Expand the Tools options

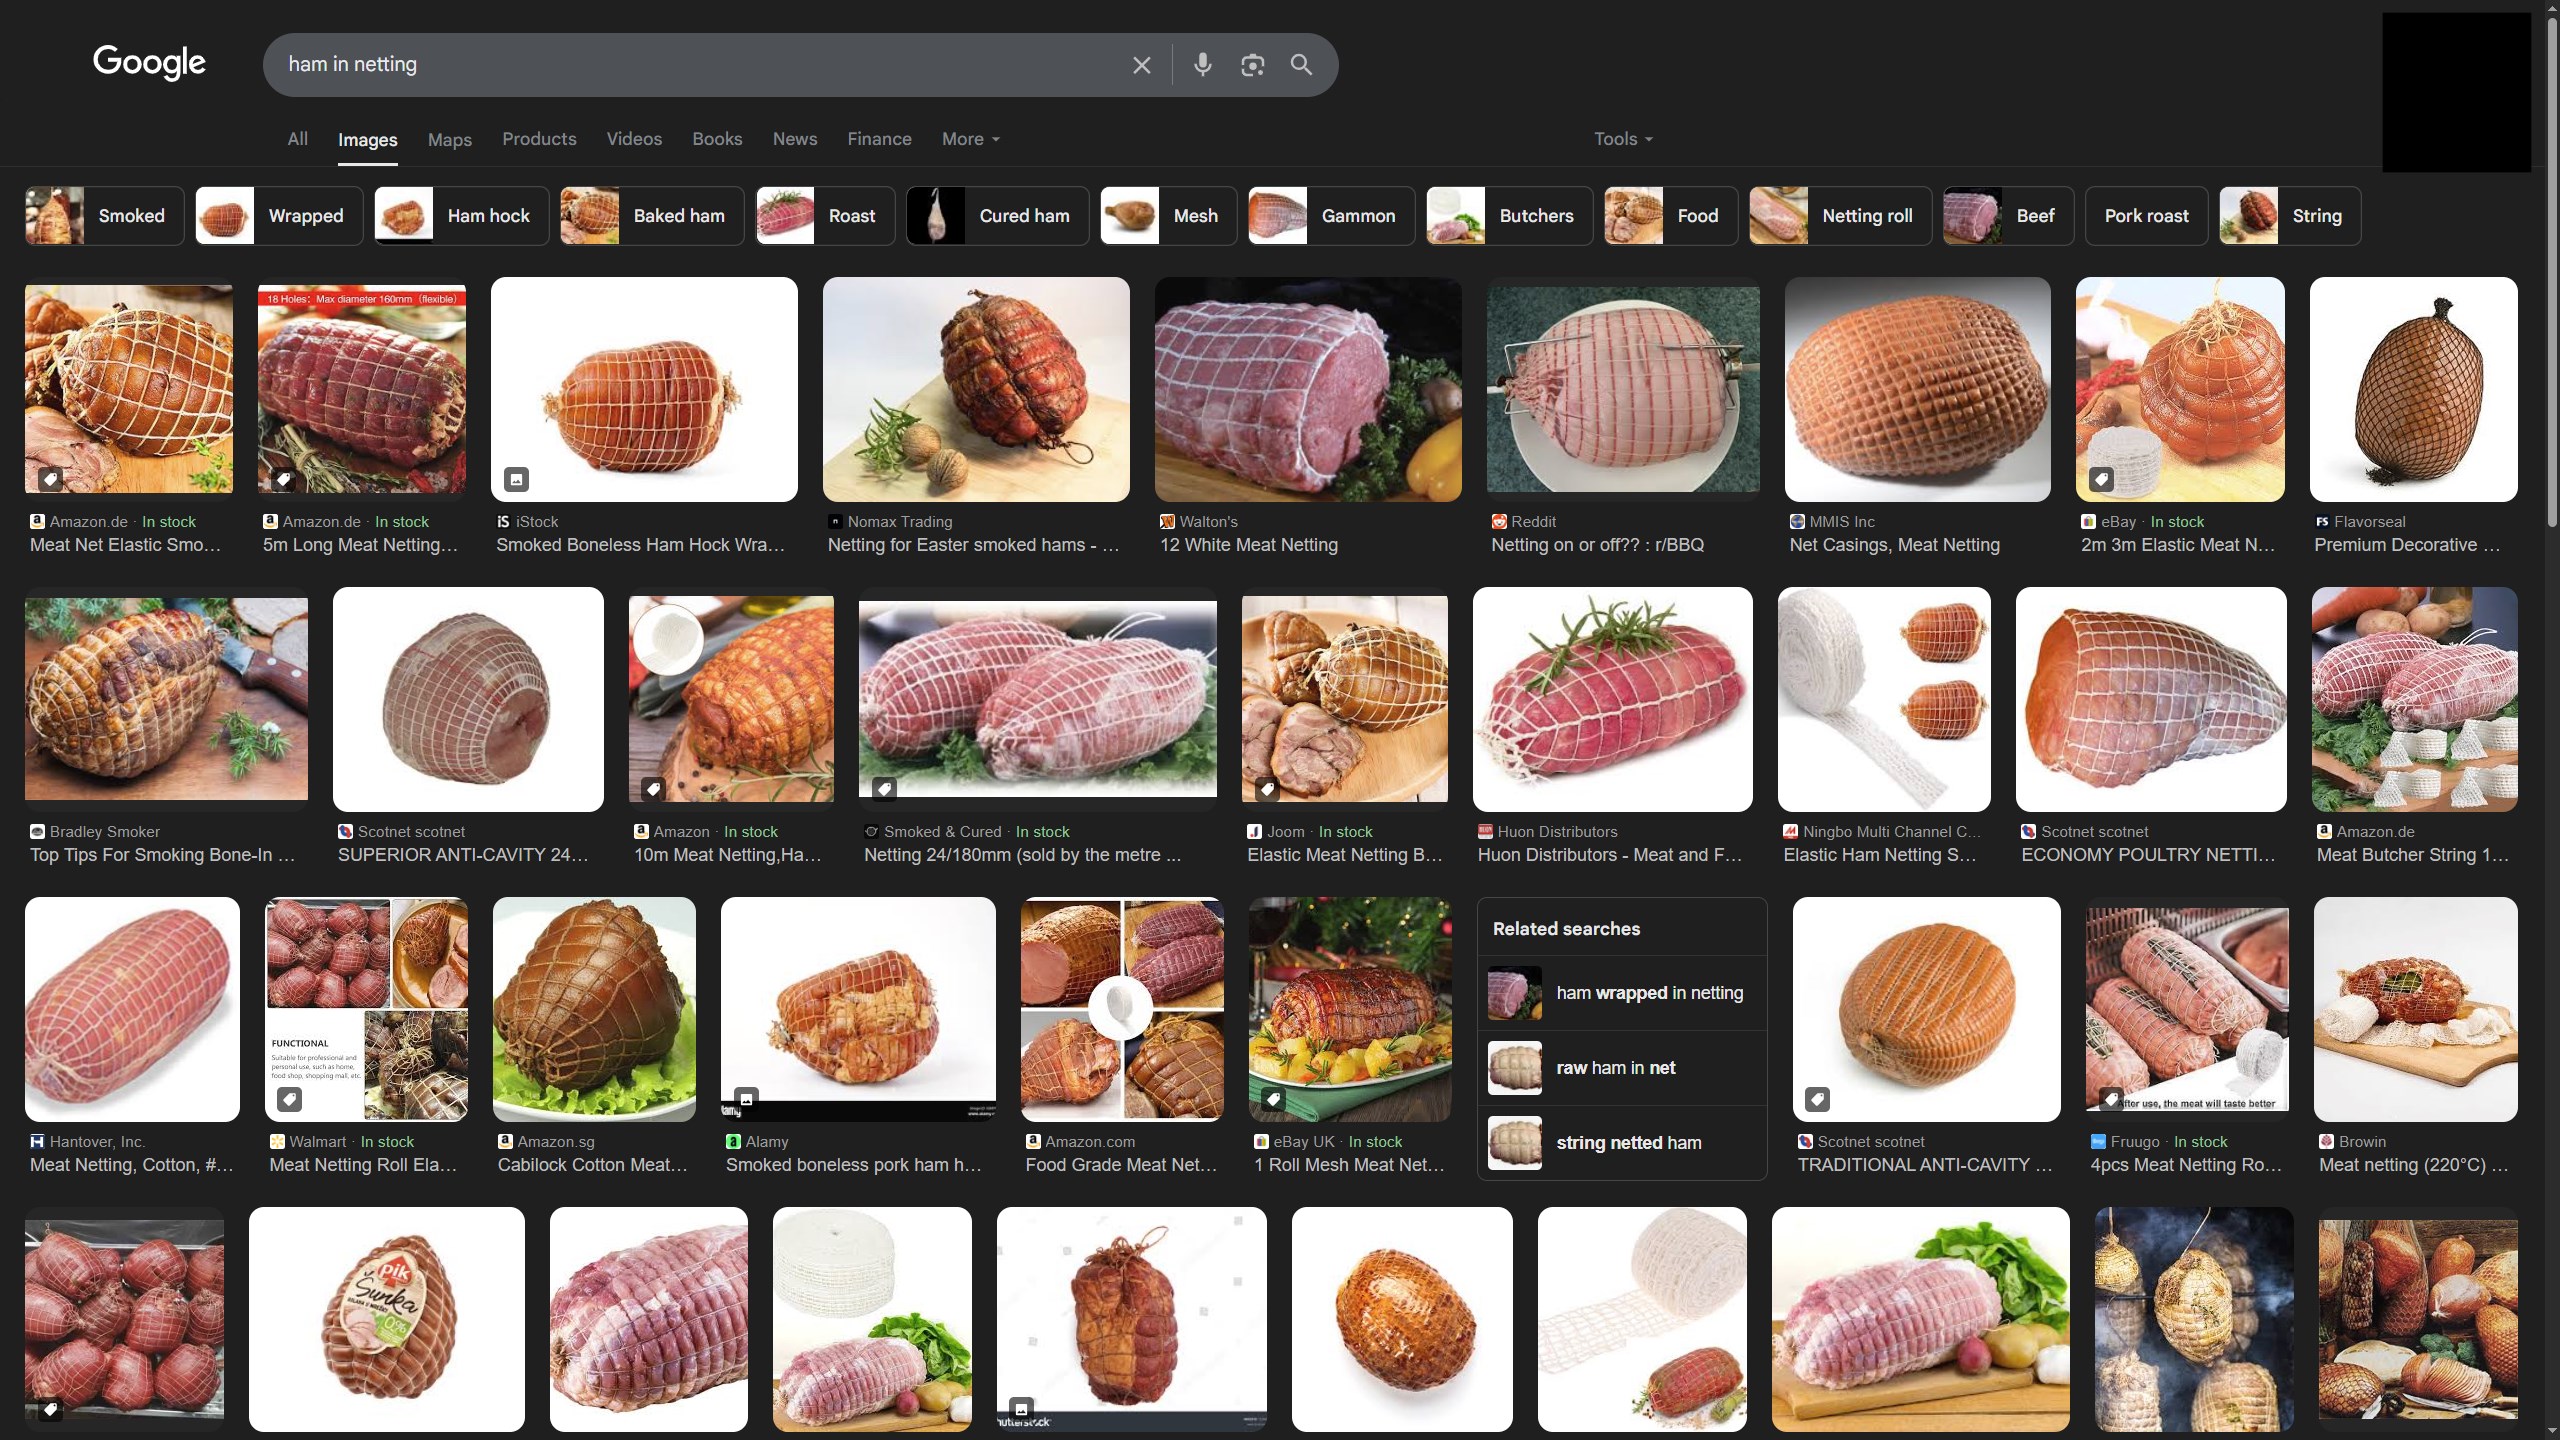(1623, 139)
